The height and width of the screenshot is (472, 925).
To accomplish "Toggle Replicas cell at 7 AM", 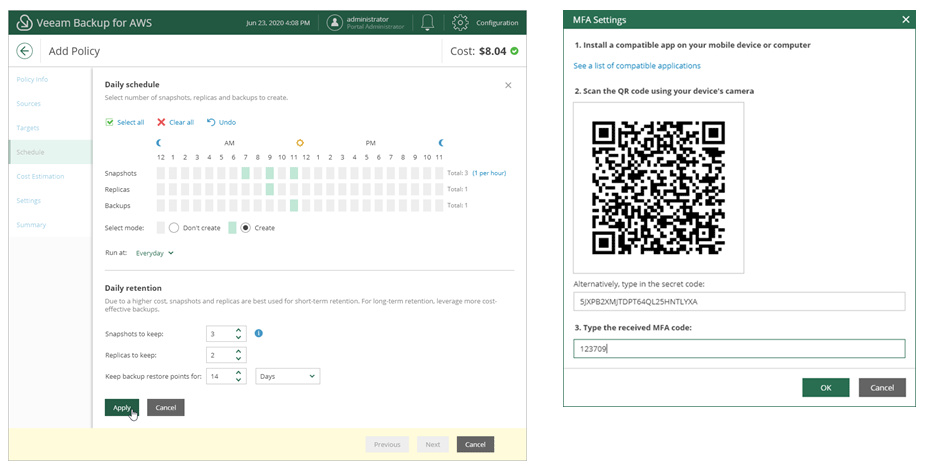I will coord(245,189).
